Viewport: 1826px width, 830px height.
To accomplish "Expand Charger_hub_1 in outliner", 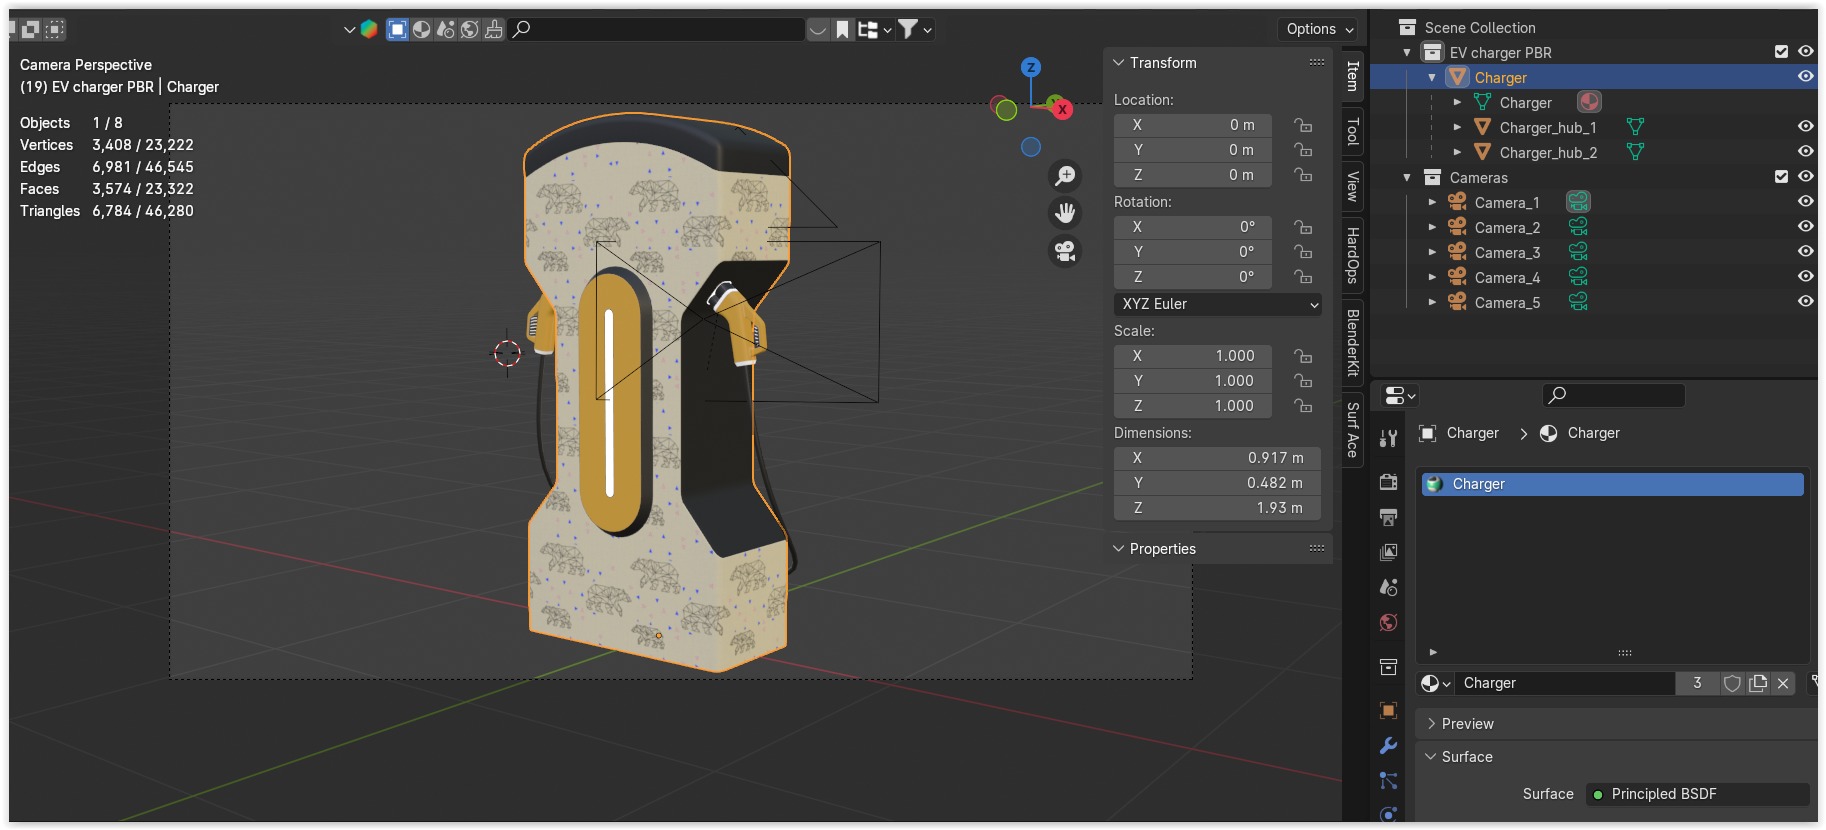I will [1457, 127].
